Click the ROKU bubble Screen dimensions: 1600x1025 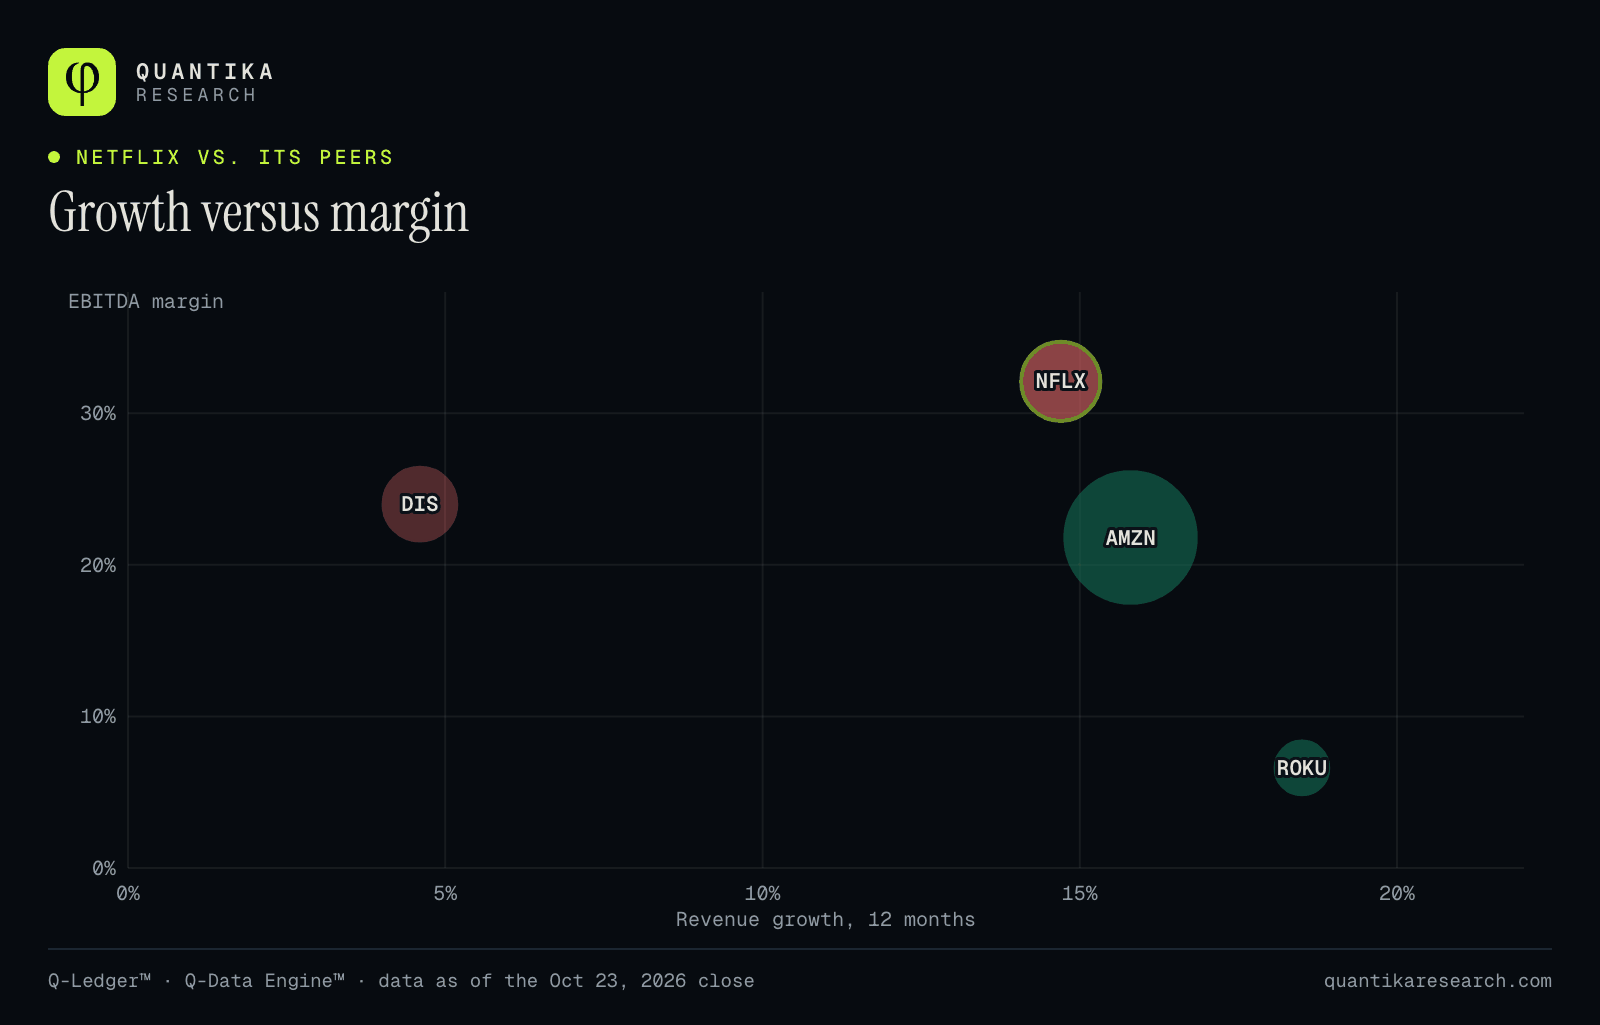click(1301, 768)
